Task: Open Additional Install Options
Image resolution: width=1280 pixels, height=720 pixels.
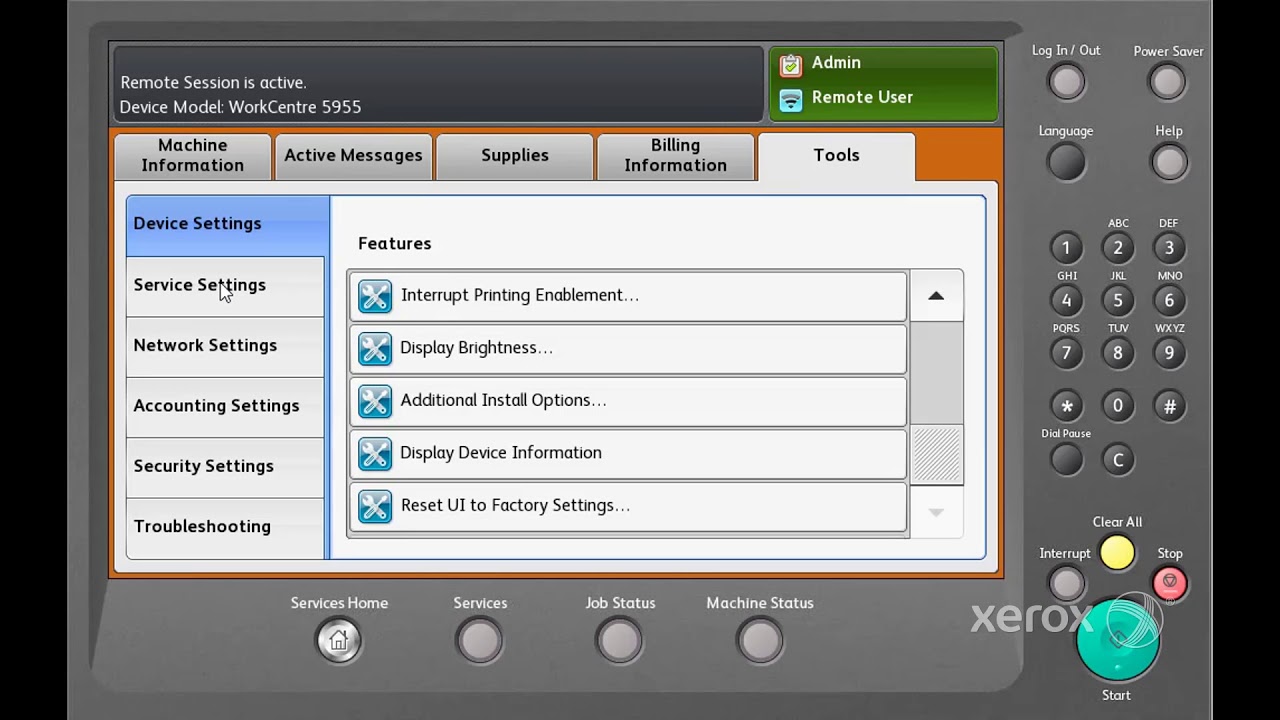Action: point(628,401)
